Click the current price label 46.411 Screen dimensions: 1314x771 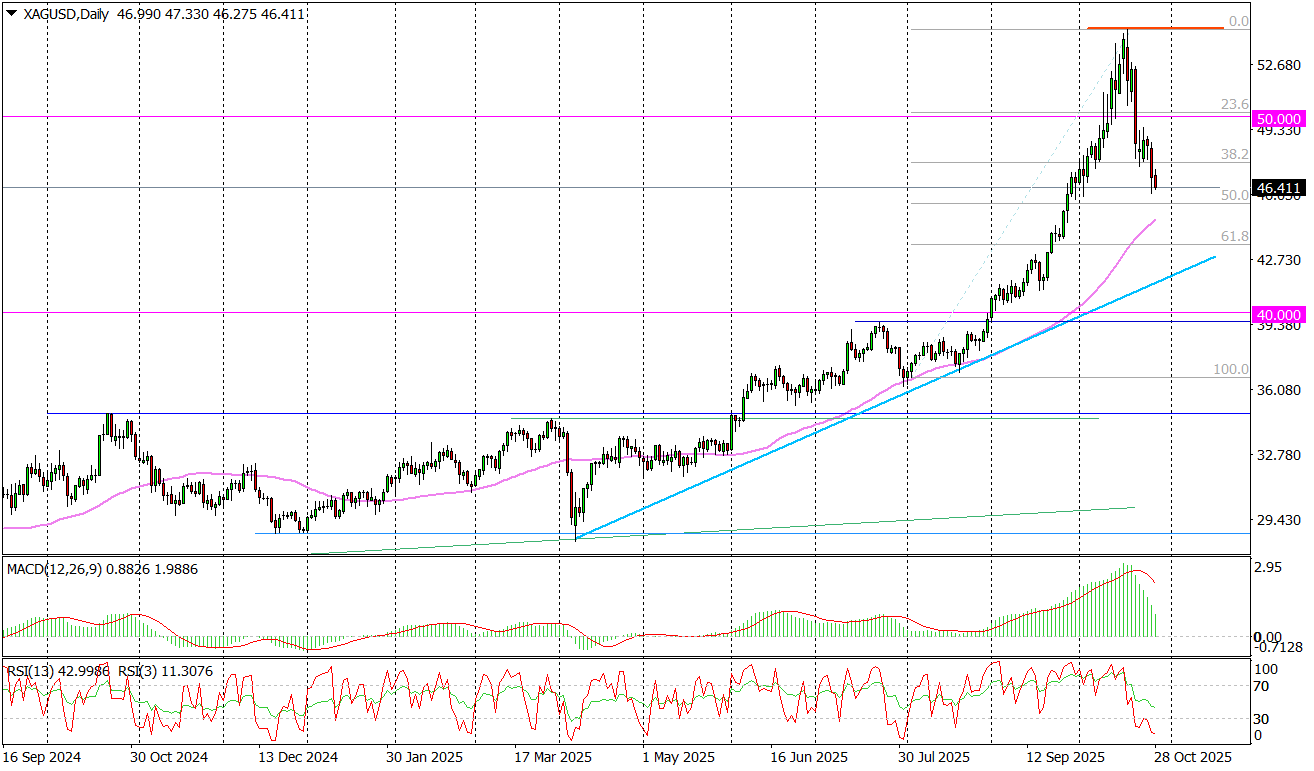tap(1279, 188)
